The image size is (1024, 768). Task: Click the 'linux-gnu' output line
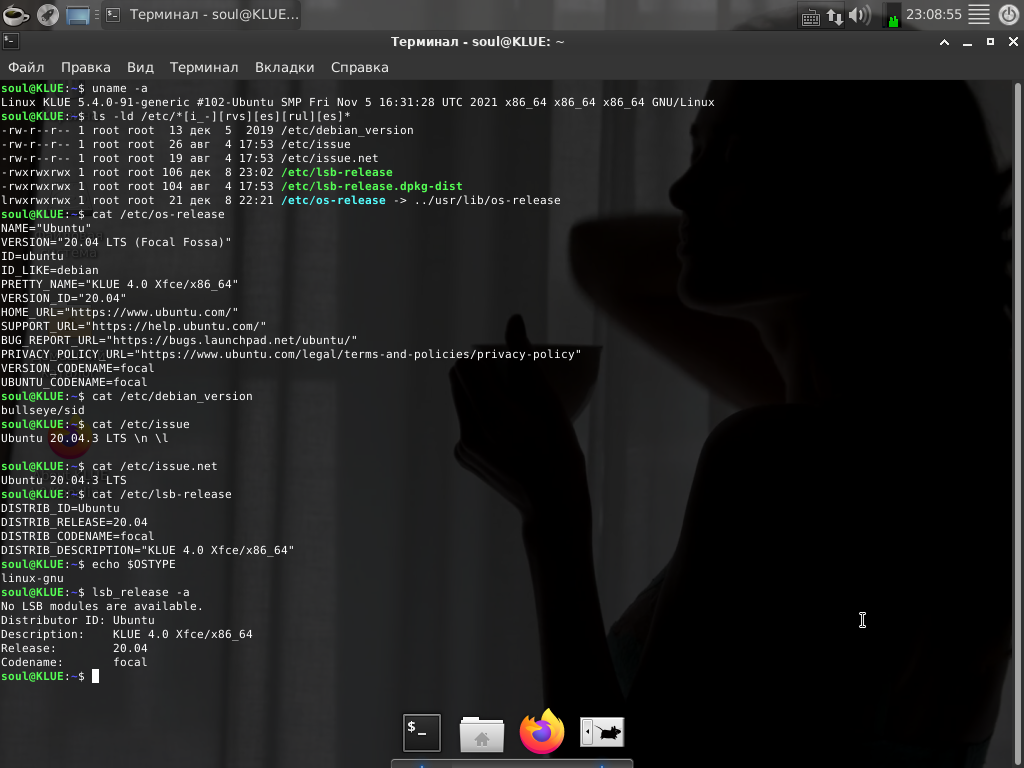[32, 579]
